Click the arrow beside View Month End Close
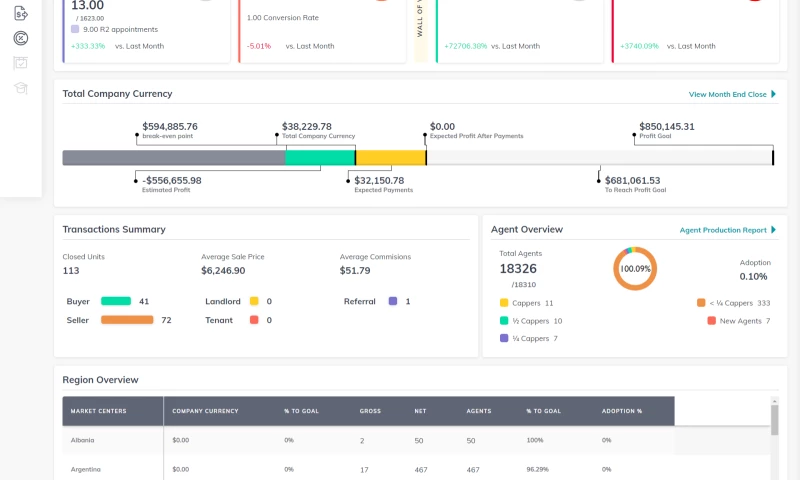This screenshot has width=800, height=480. click(x=773, y=94)
